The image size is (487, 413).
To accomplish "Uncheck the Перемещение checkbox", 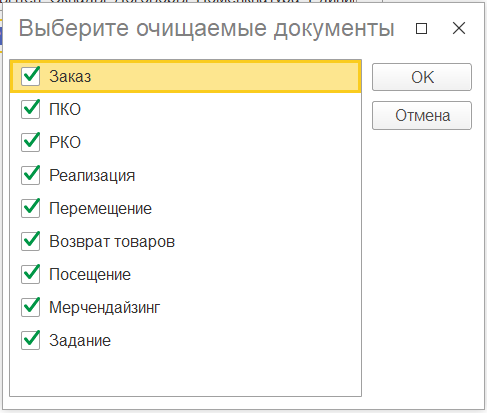I will coord(31,208).
